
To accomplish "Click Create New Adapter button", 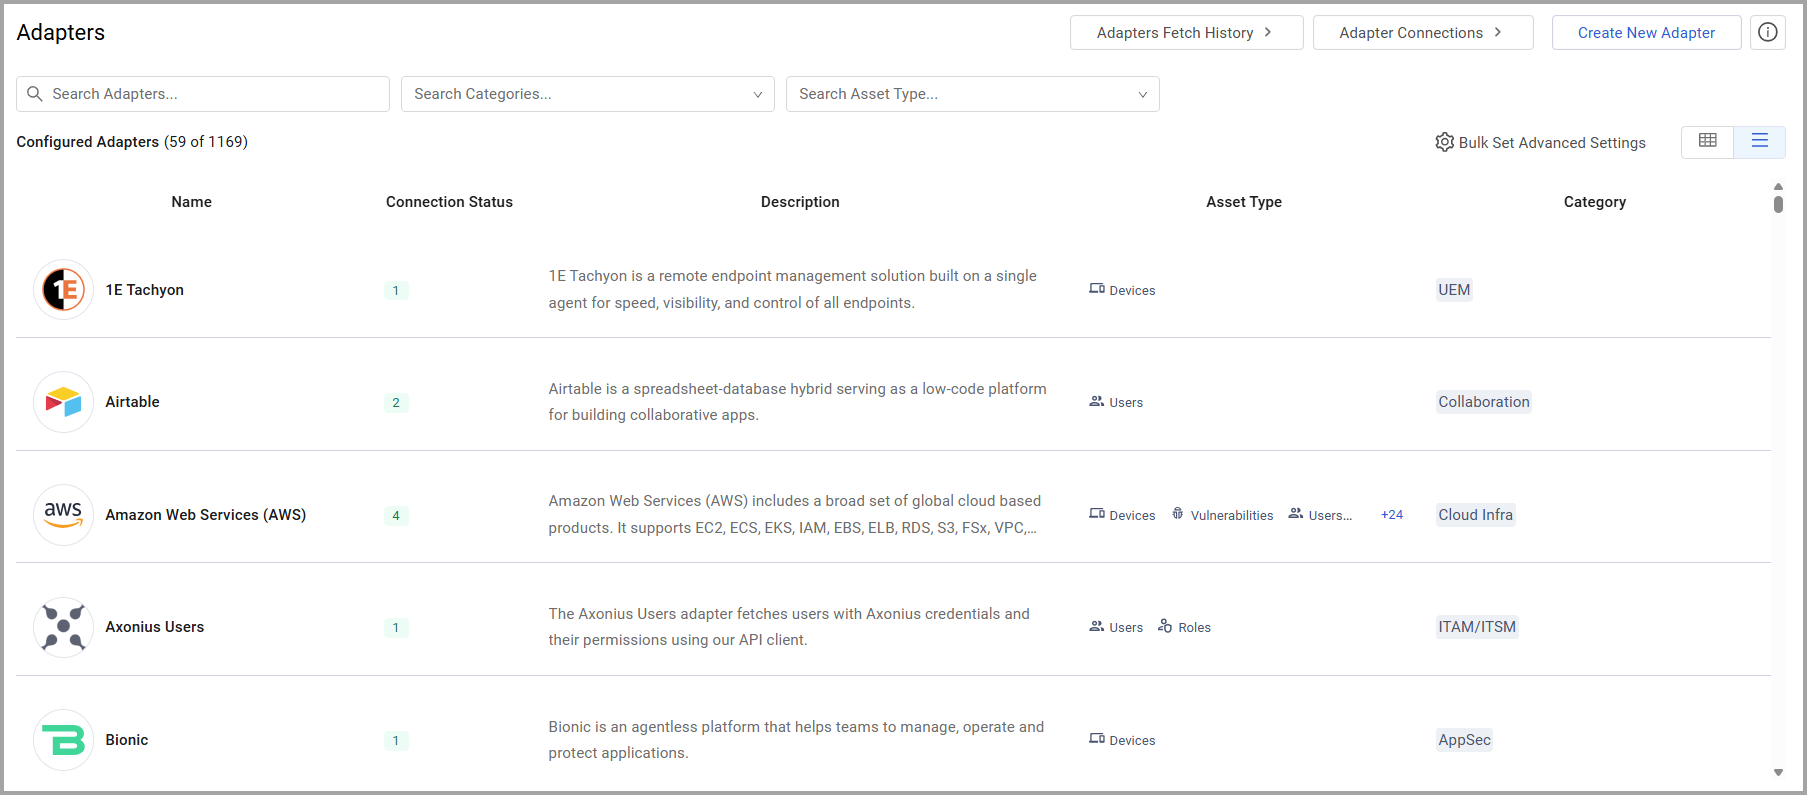I will click(1646, 32).
